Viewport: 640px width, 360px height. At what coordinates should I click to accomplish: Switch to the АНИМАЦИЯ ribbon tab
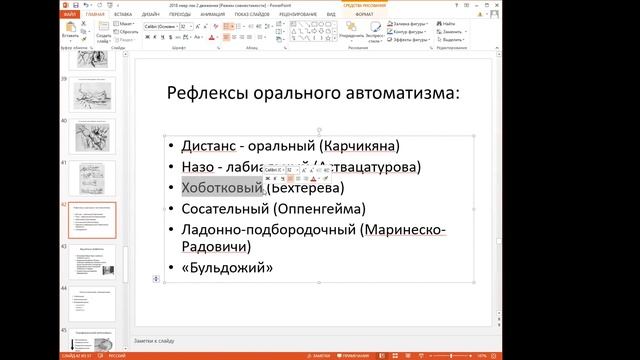coord(213,14)
